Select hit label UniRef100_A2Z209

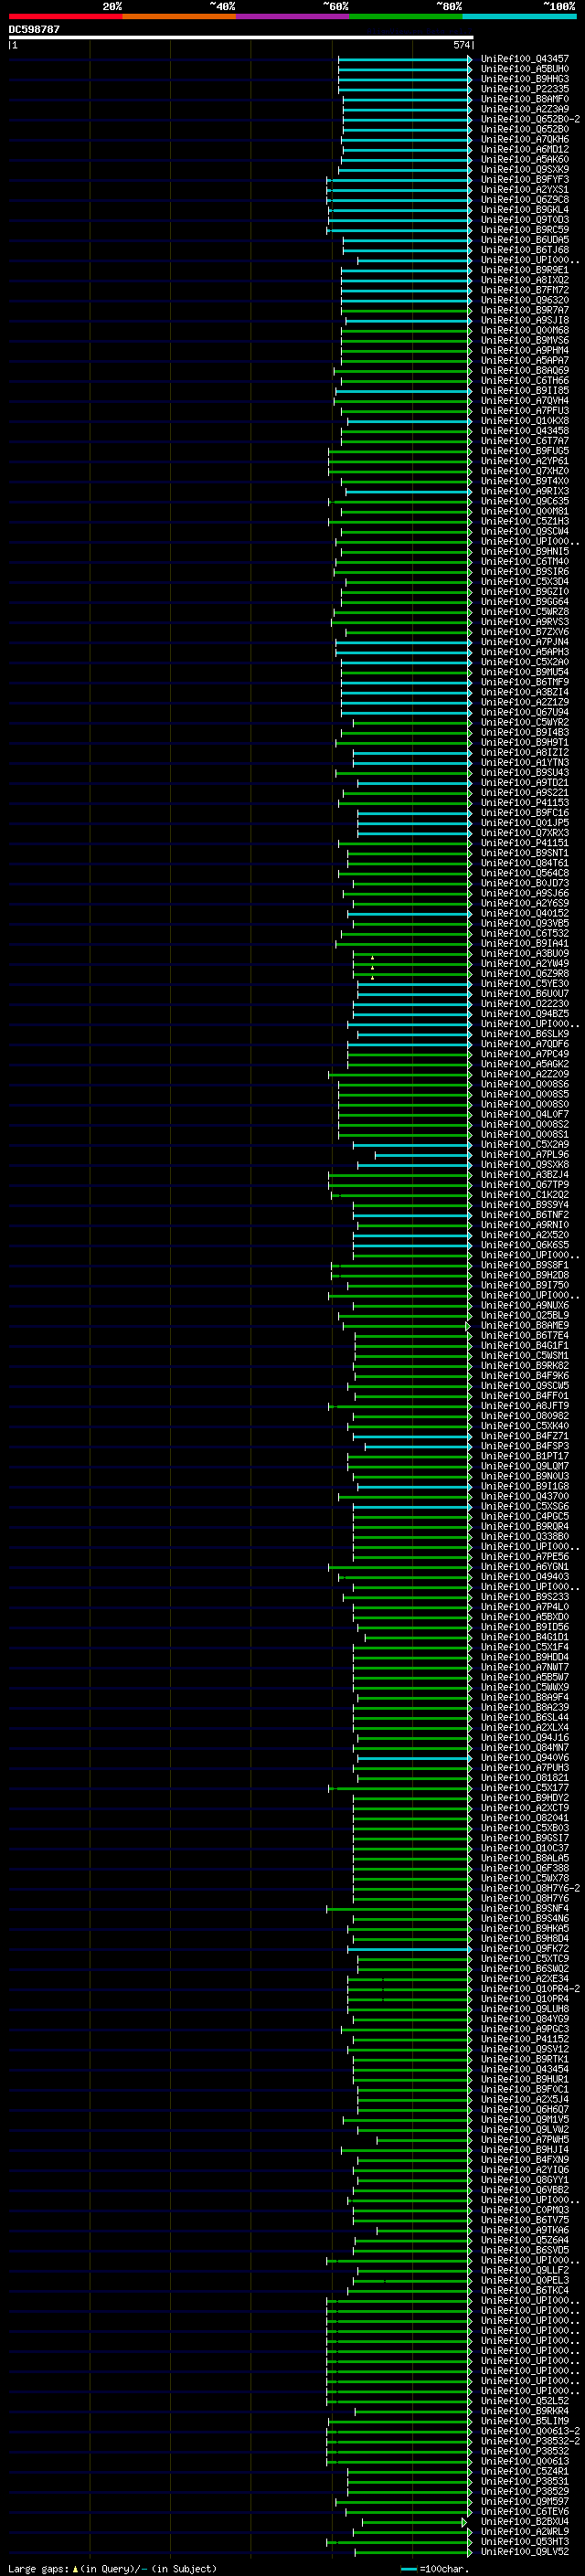tap(524, 1074)
